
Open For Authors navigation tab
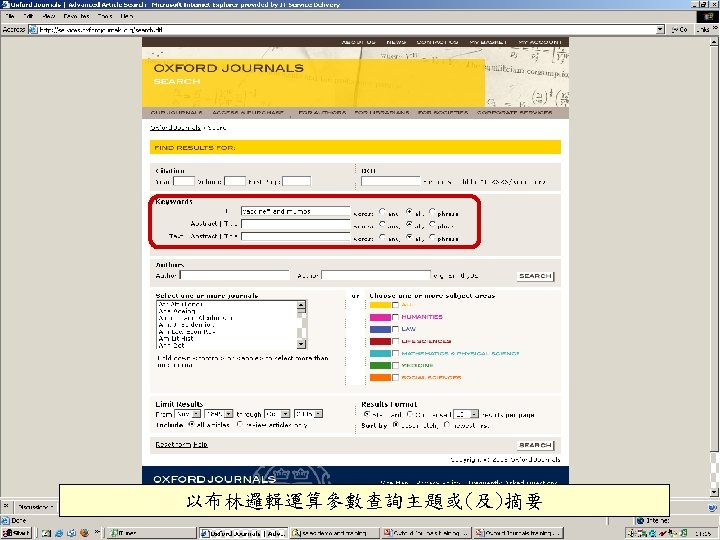(x=322, y=112)
